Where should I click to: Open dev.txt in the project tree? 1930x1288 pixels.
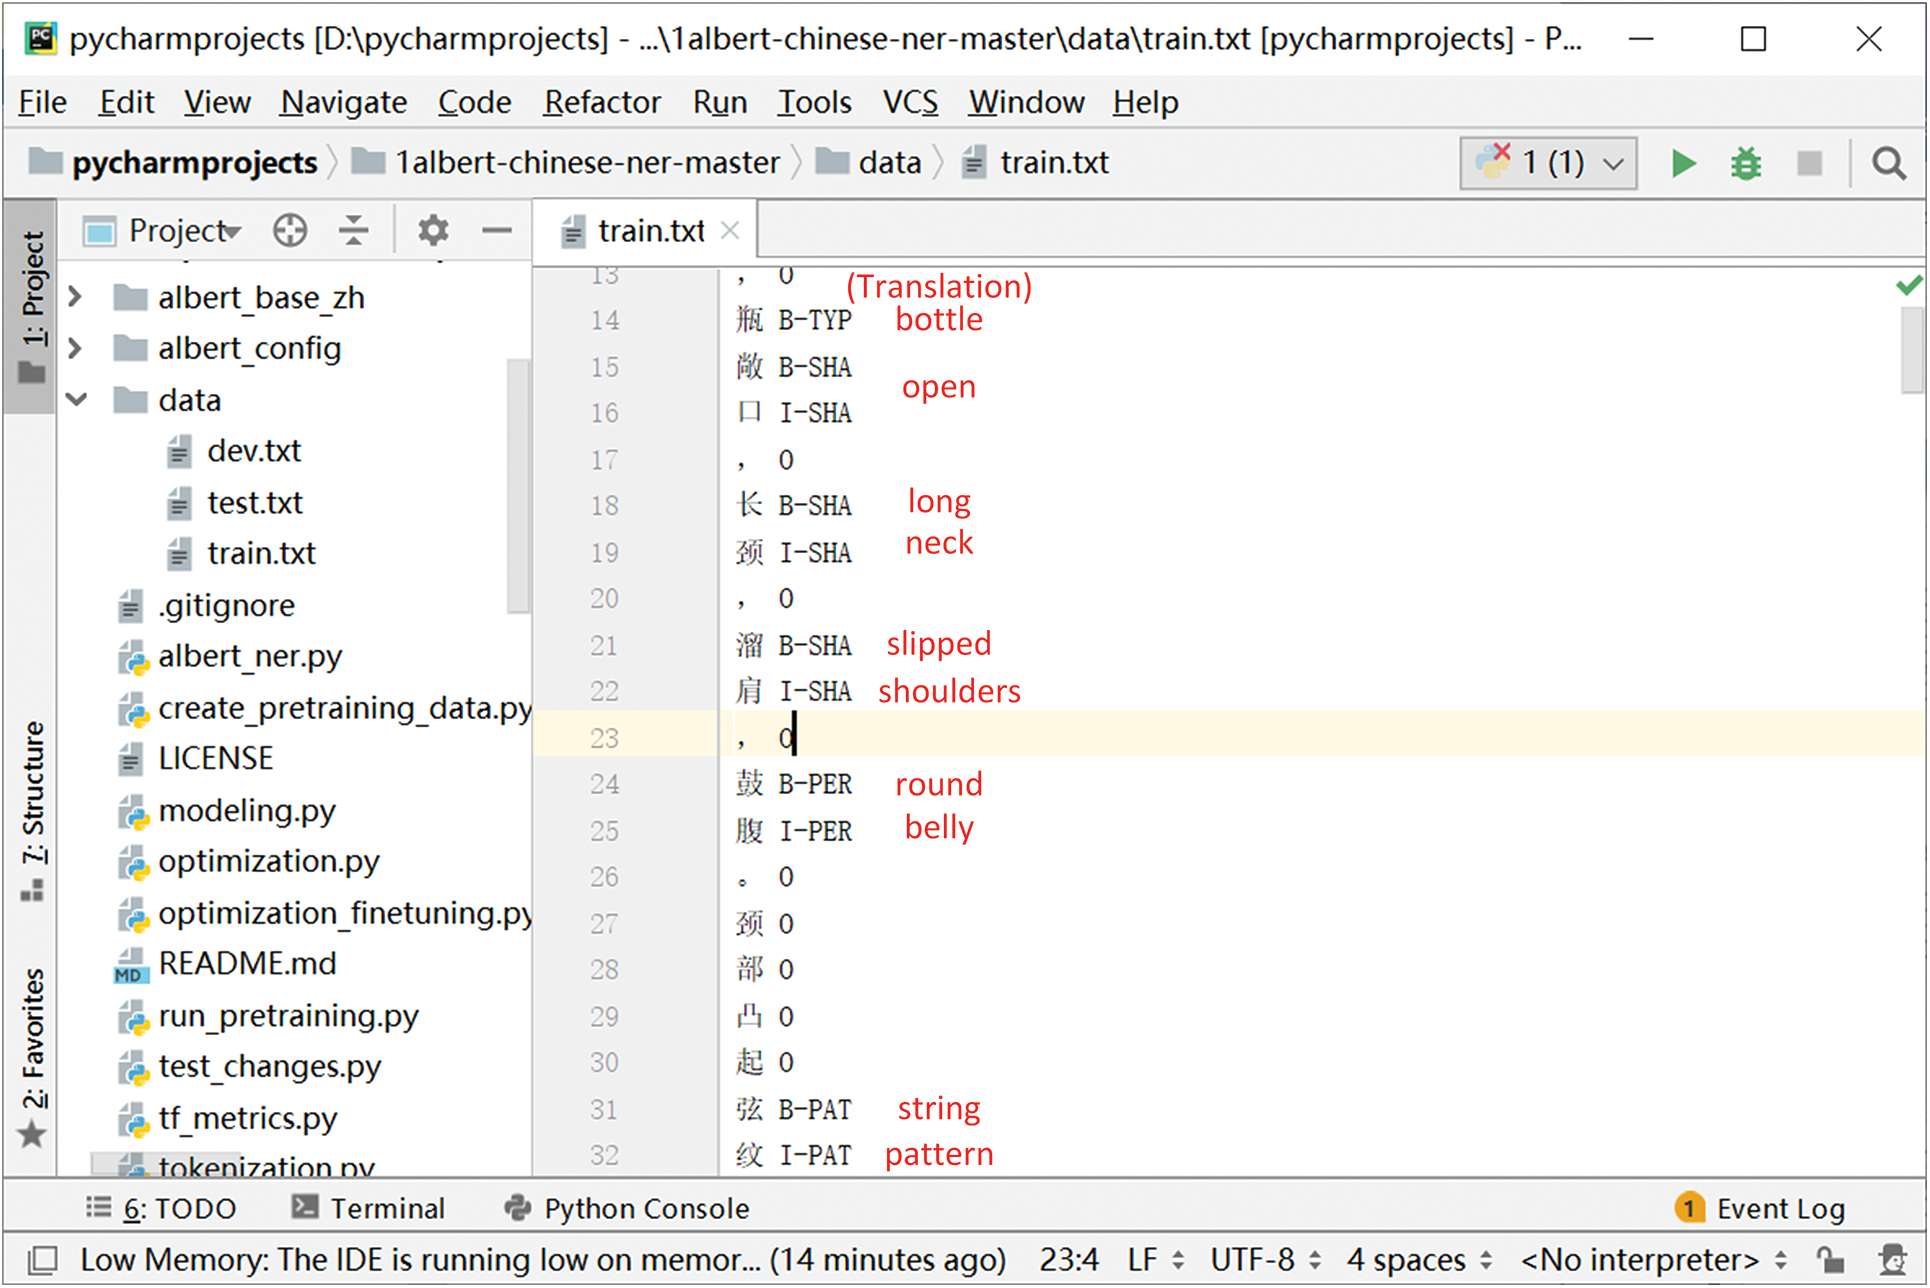click(x=253, y=451)
